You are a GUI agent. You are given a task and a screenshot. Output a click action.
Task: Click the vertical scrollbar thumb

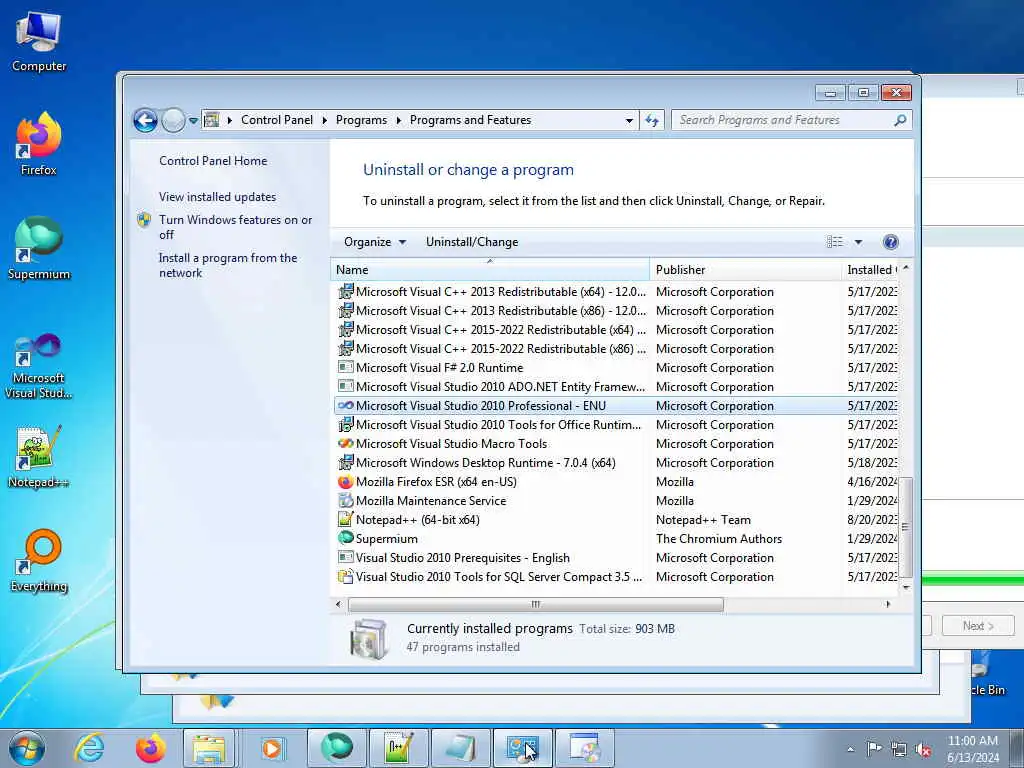tap(905, 528)
